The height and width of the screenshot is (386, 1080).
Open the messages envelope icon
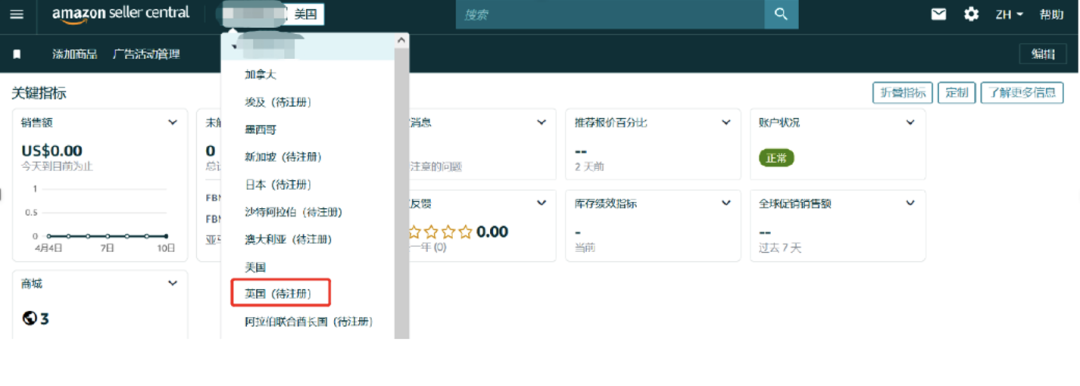[938, 14]
